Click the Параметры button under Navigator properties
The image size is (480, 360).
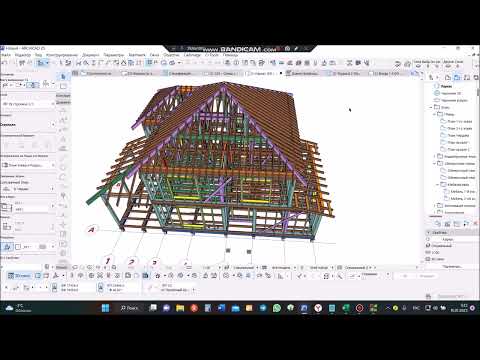tap(452, 267)
